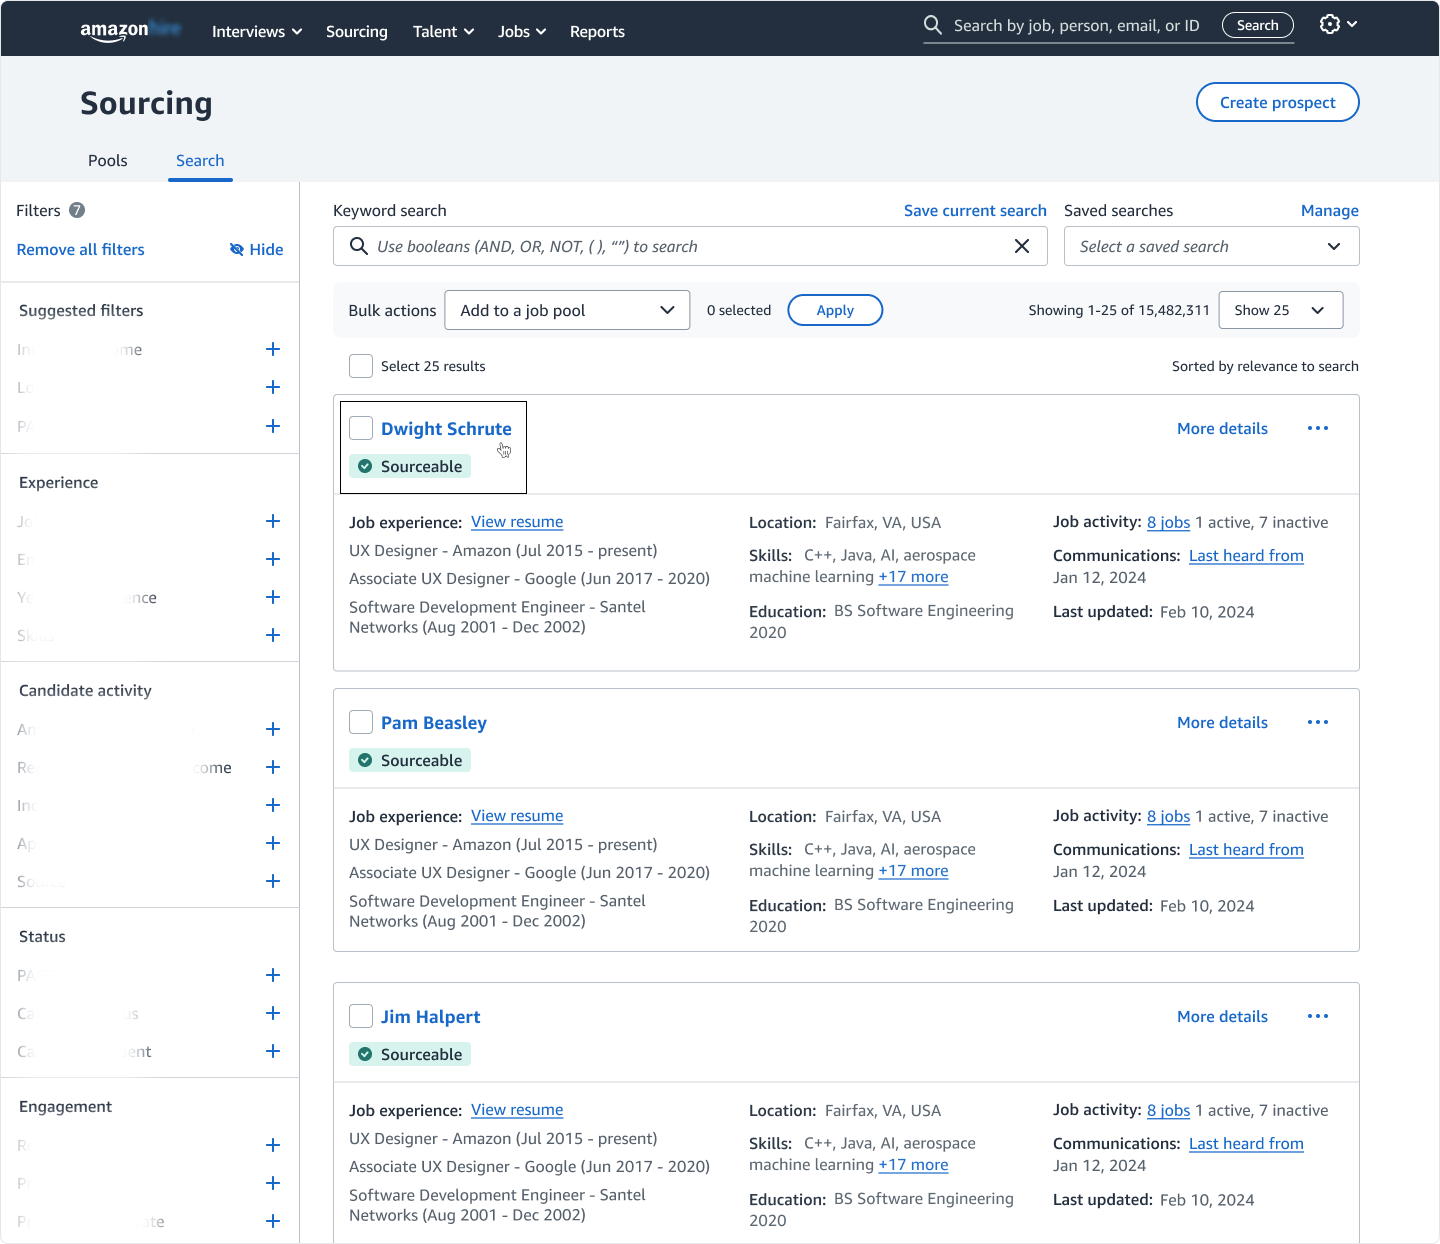This screenshot has height=1244, width=1440.
Task: Click Sourceable check icon under Jim Halpert
Action: click(x=365, y=1054)
